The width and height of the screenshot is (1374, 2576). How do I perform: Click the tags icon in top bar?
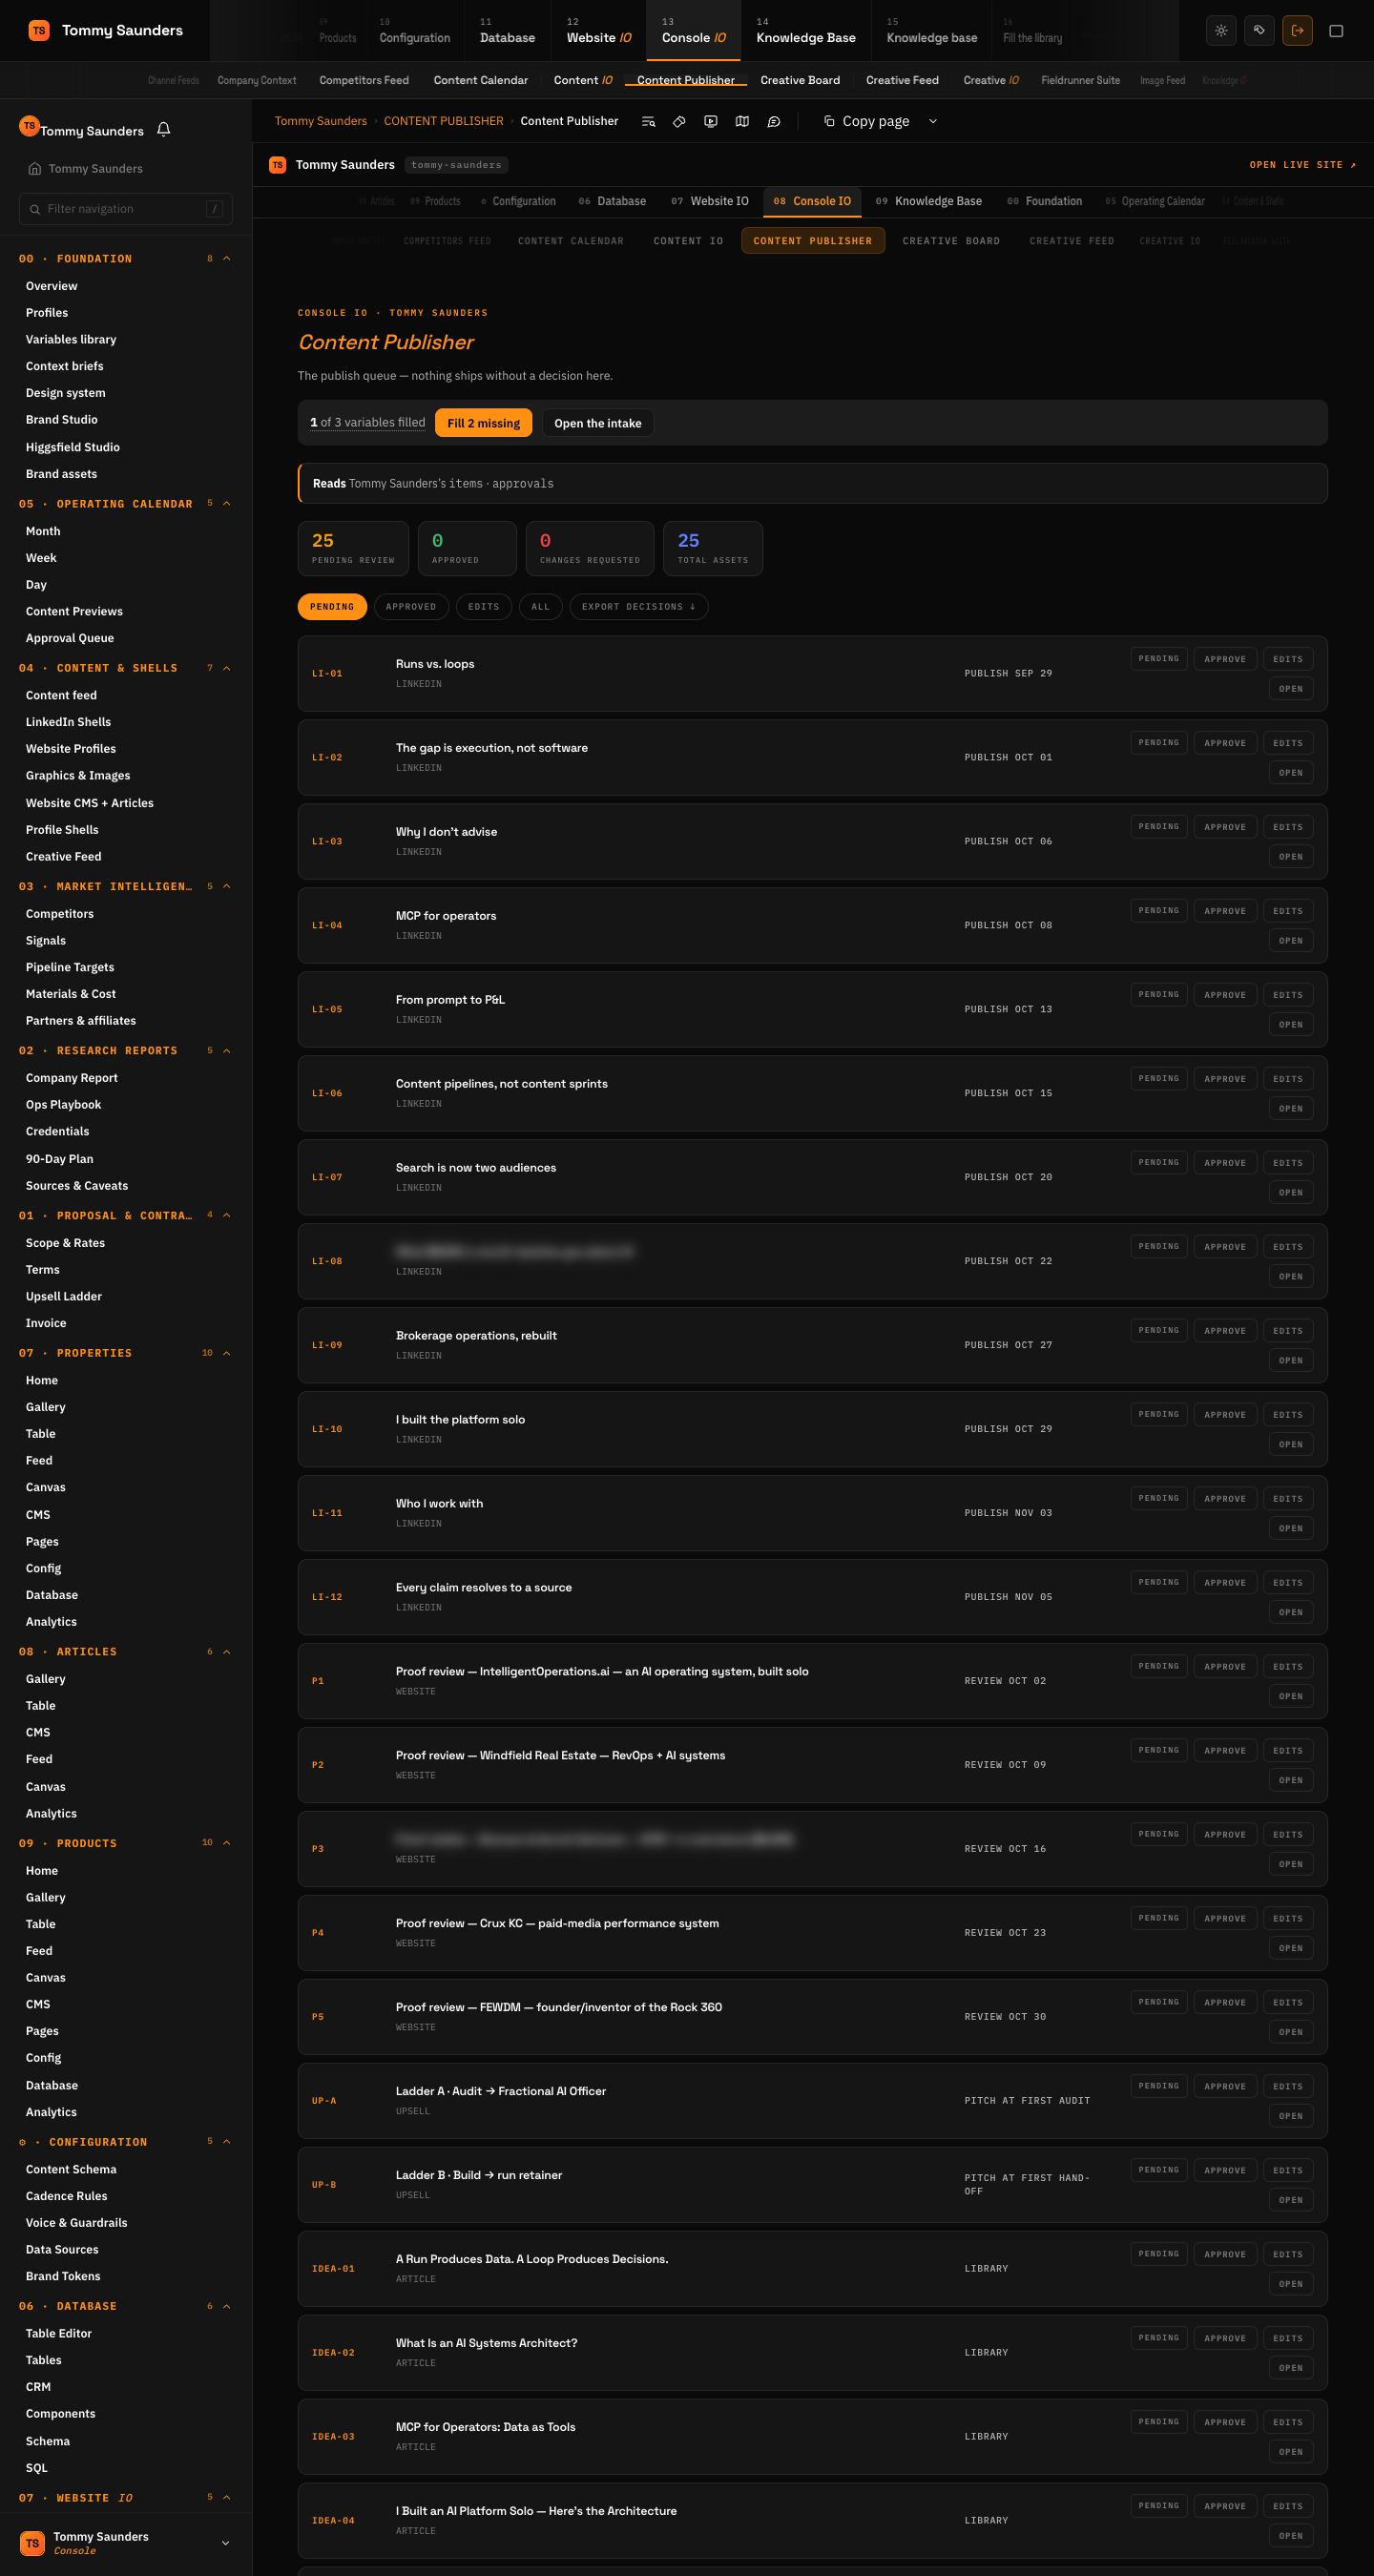[x=1259, y=31]
